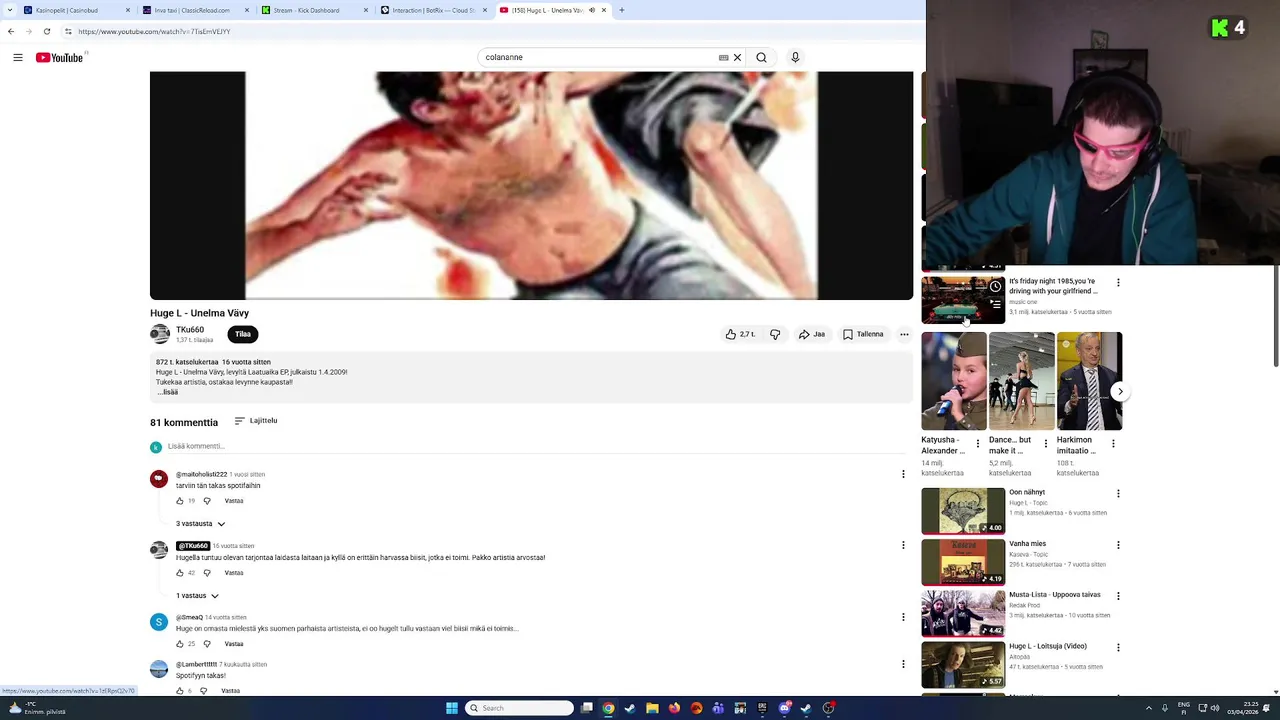Expand description with ...lisää
This screenshot has height=720, width=1280.
click(167, 392)
